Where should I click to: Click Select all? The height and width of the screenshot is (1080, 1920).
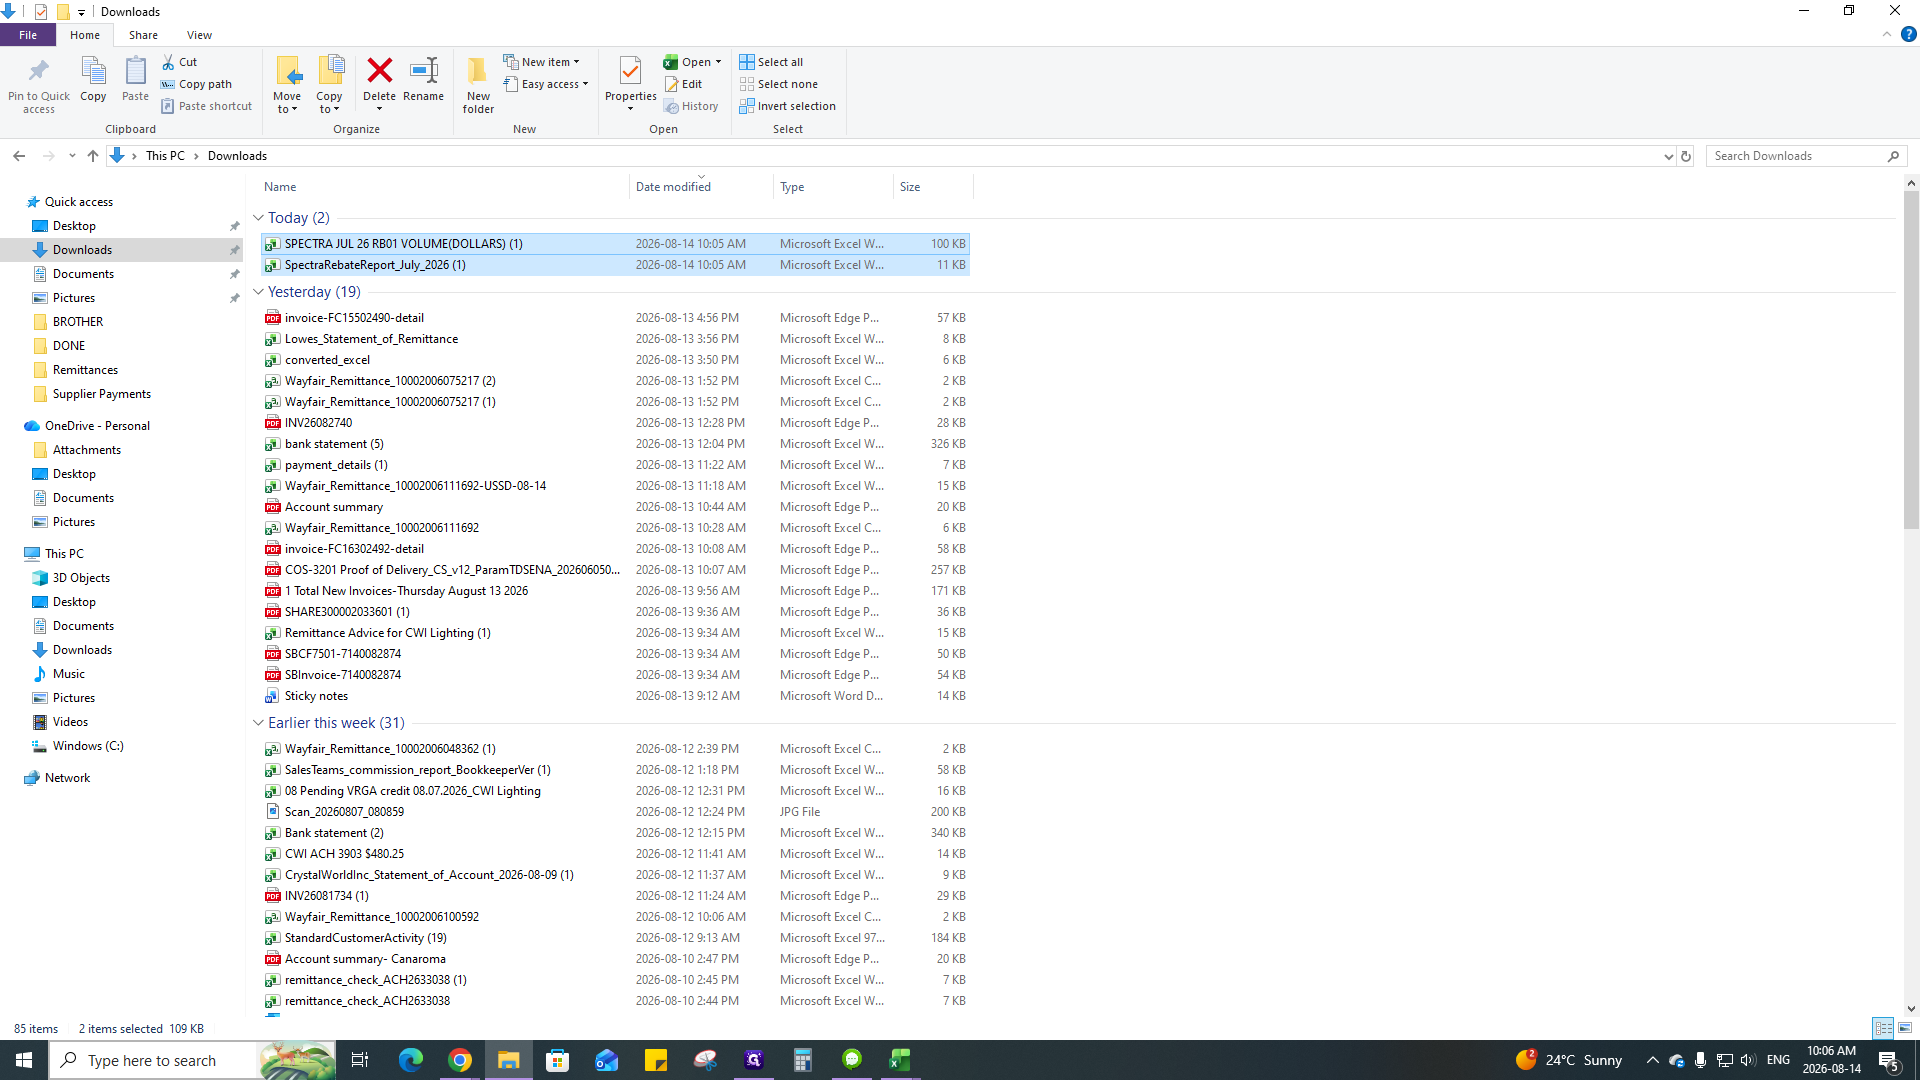[771, 62]
